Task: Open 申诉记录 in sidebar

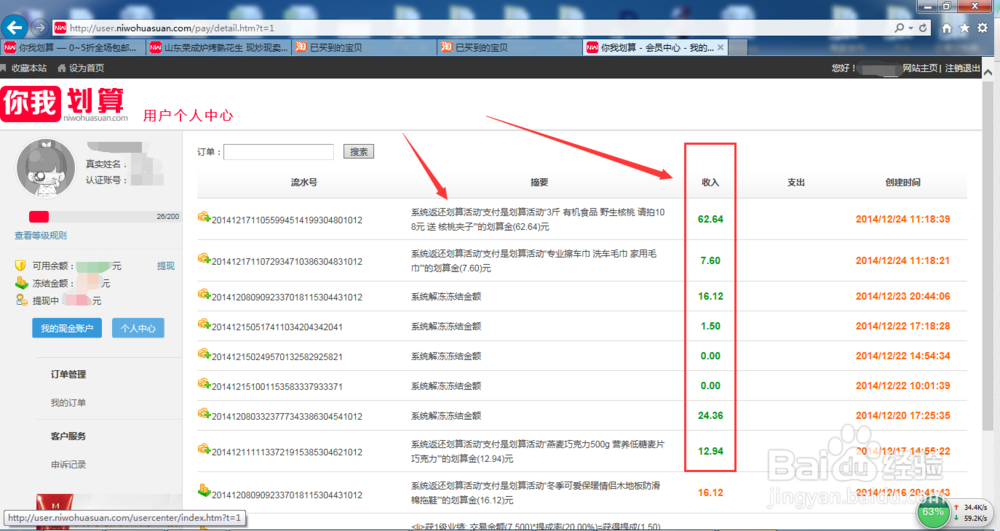Action: tap(68, 465)
